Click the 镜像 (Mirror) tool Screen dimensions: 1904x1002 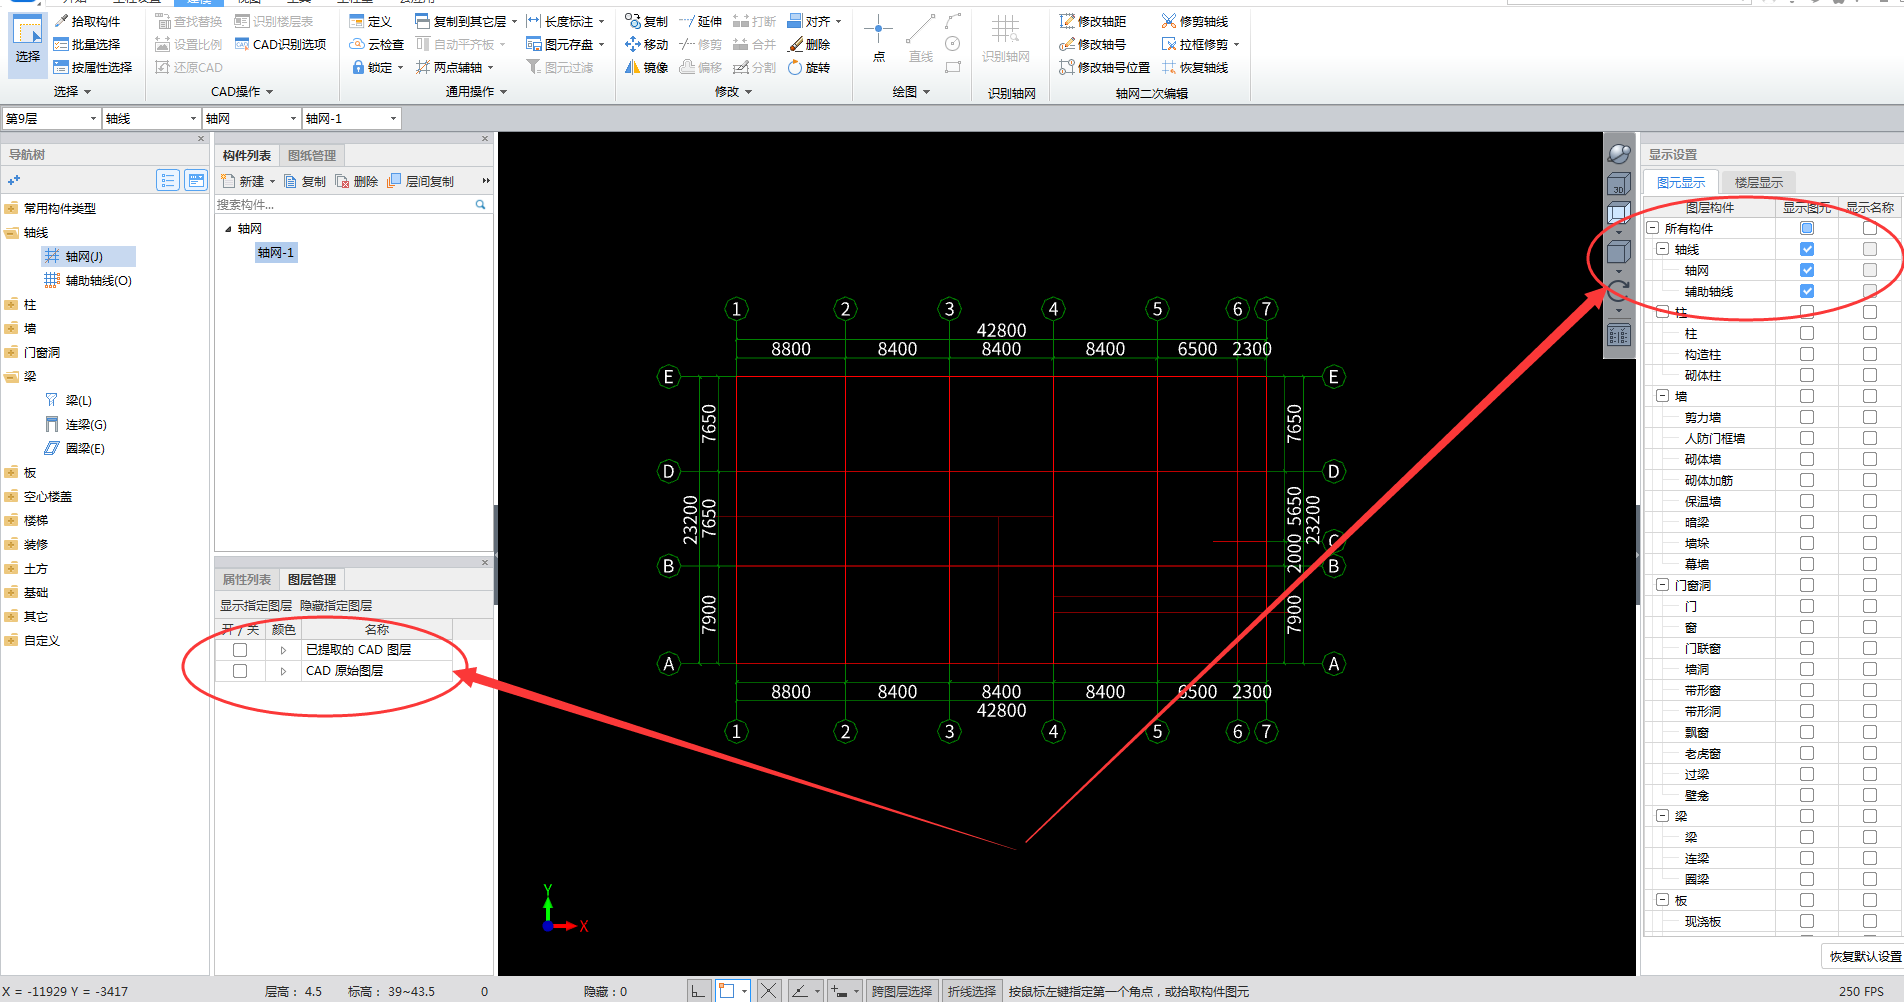646,67
